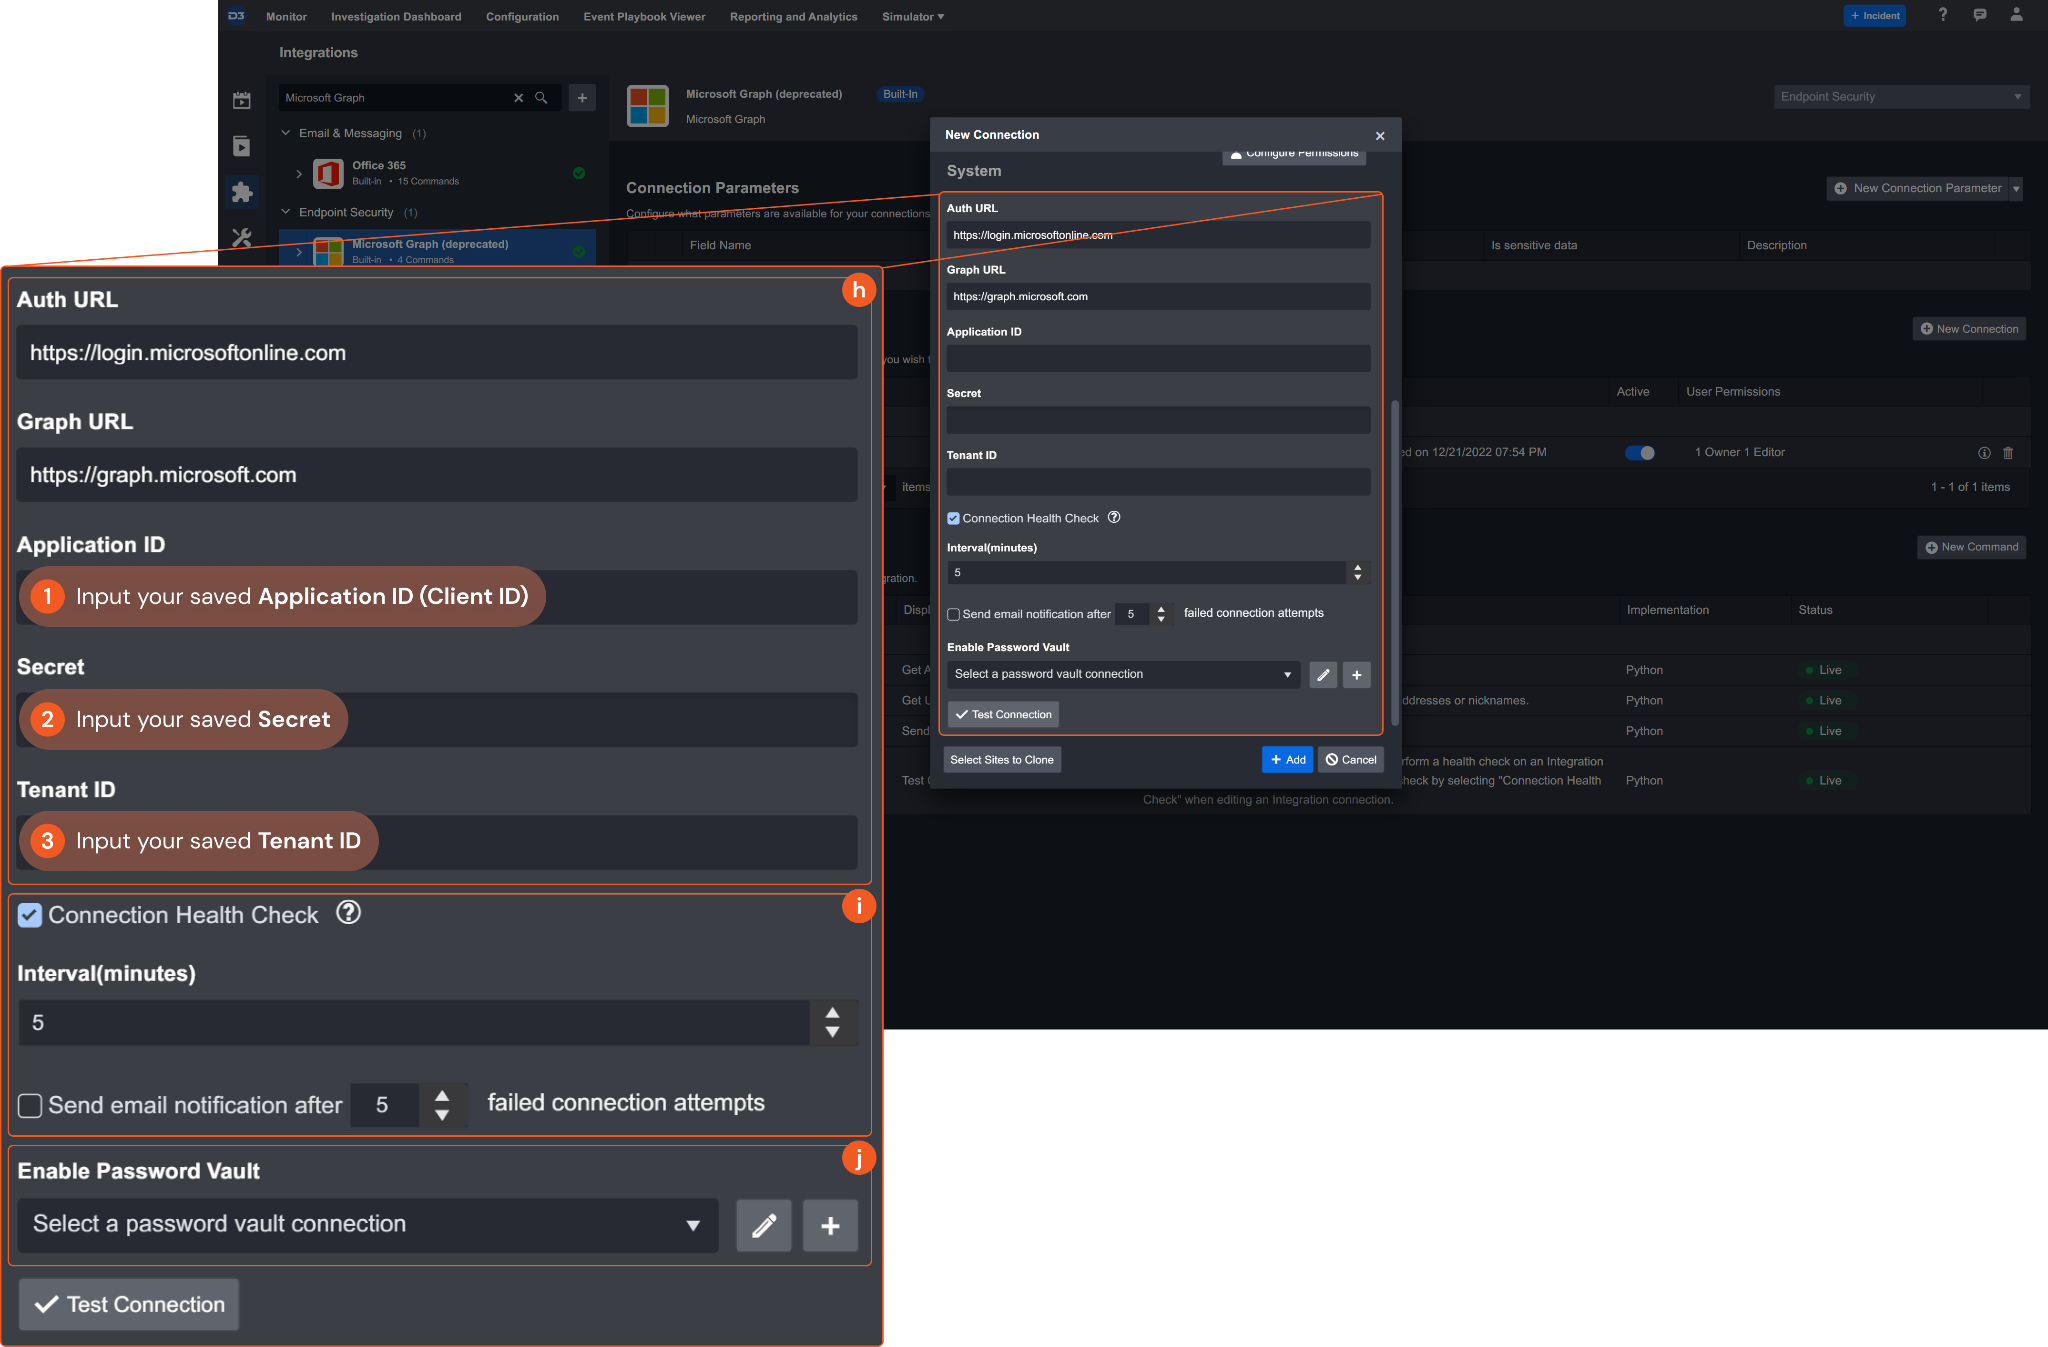Collapse the Email & Messaging category
Image resolution: width=2048 pixels, height=1347 pixels.
[x=286, y=133]
